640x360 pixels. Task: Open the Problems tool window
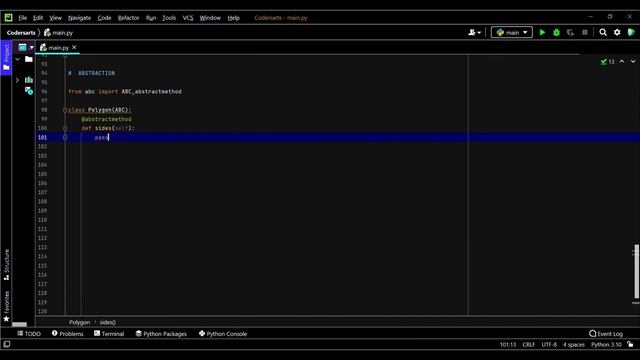(68, 333)
